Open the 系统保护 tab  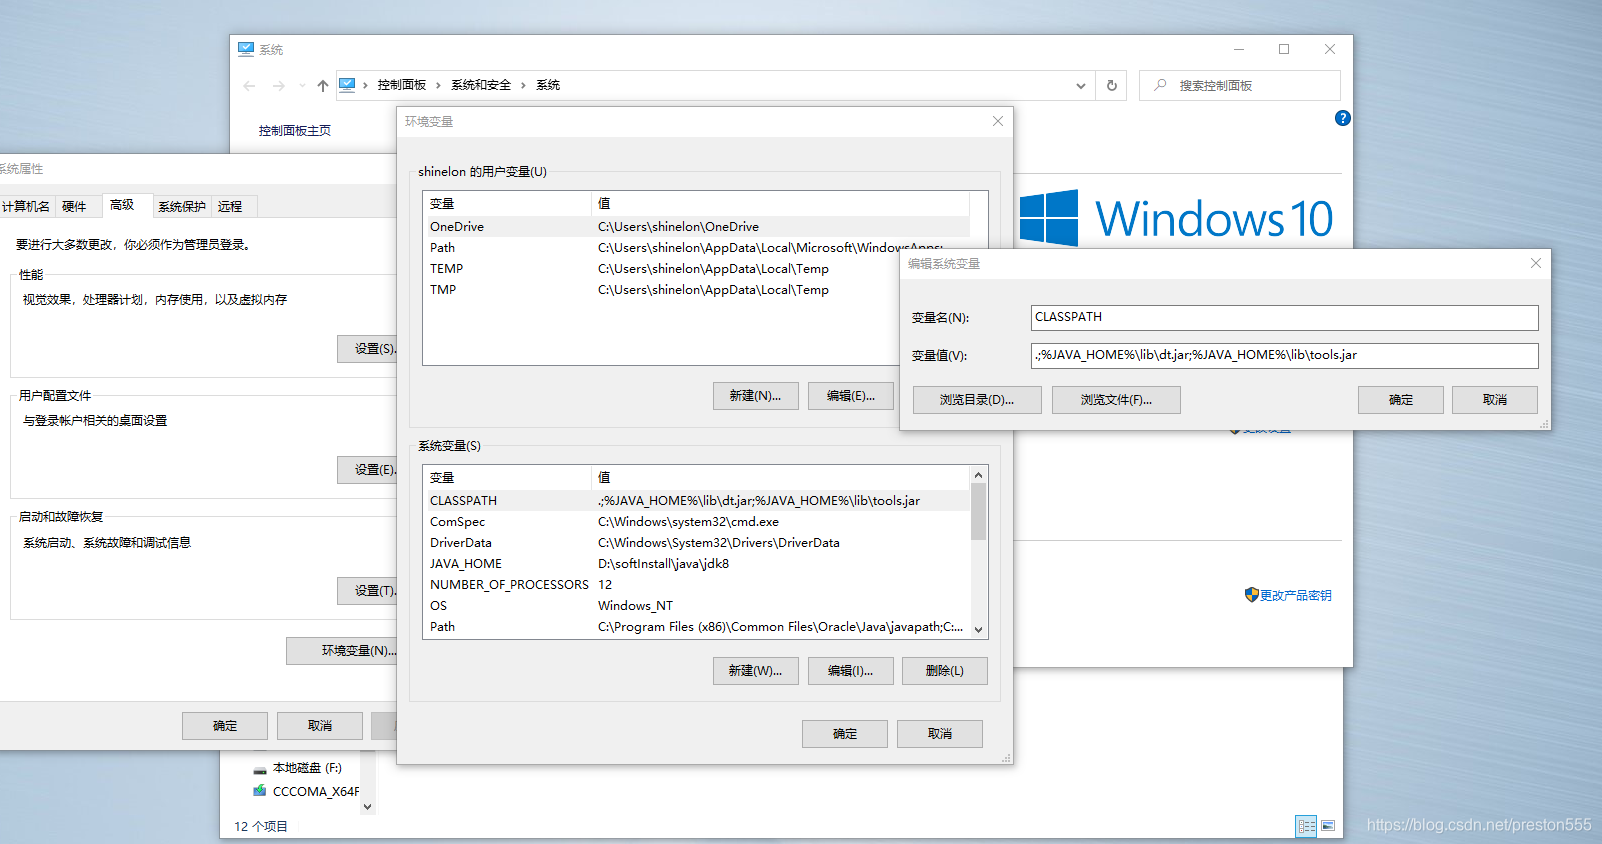[x=181, y=206]
